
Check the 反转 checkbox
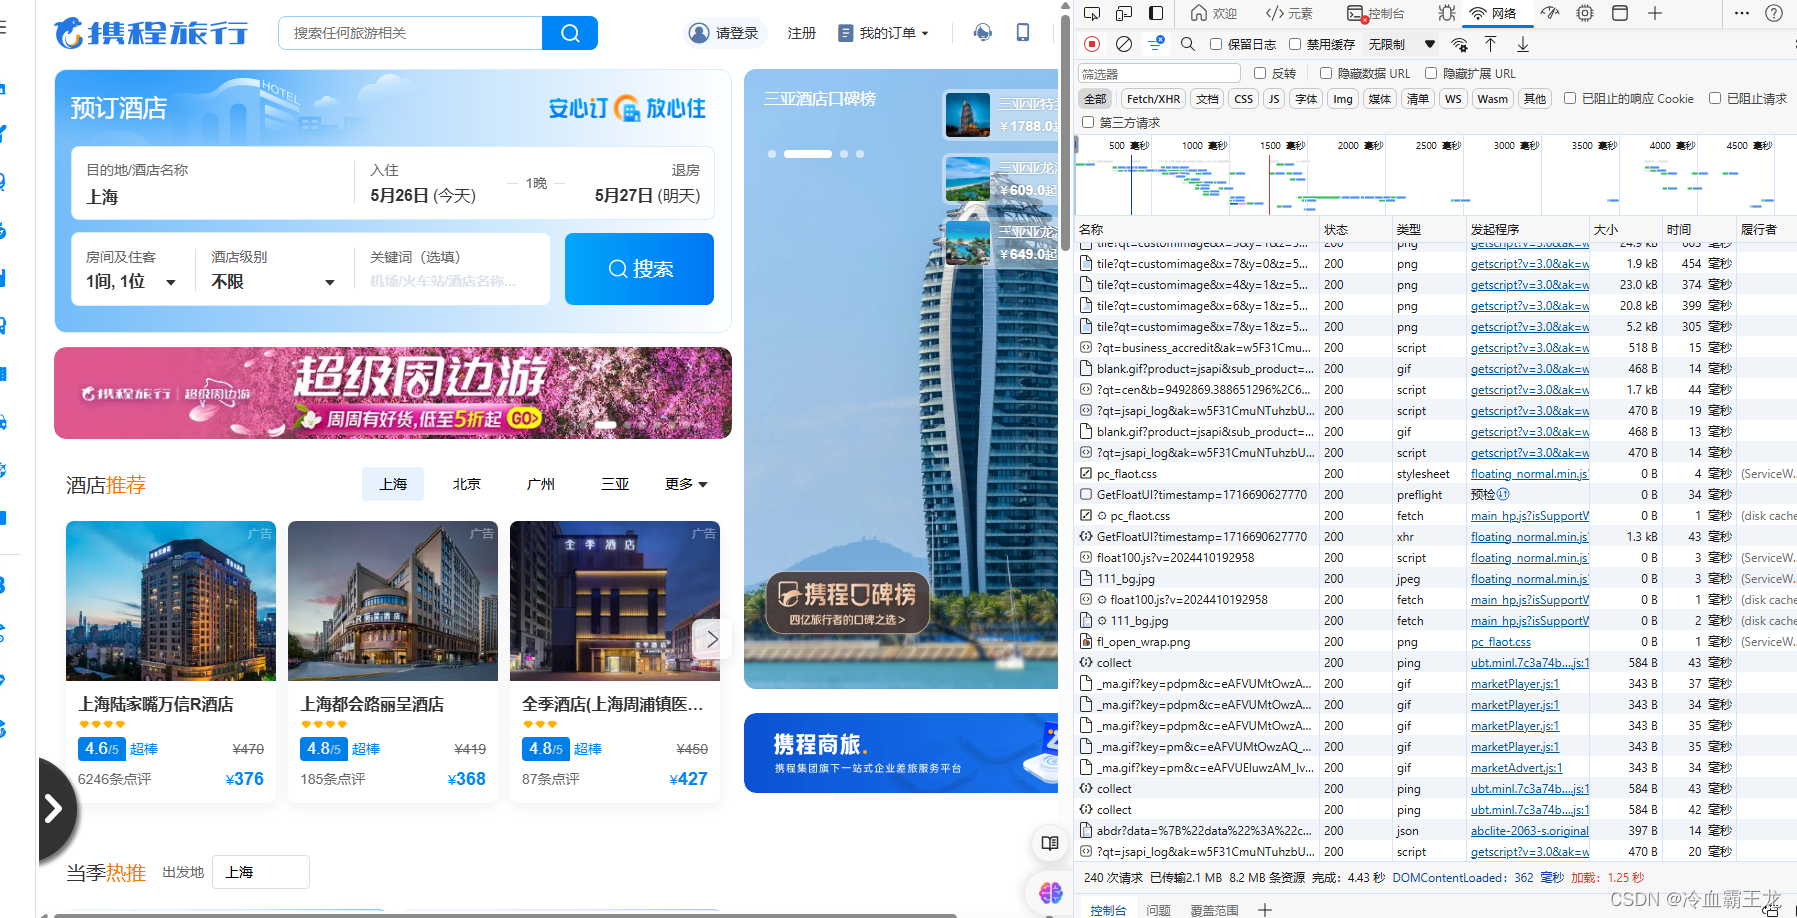pos(1260,73)
